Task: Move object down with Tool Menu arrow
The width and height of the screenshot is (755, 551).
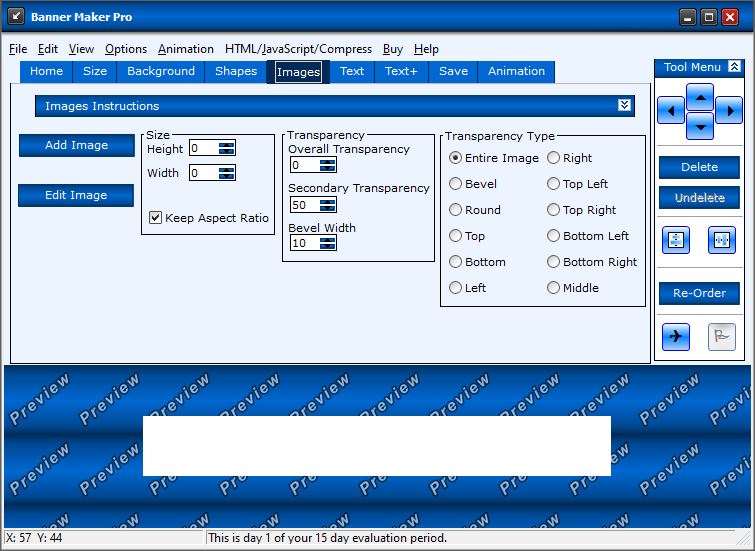Action: (700, 126)
